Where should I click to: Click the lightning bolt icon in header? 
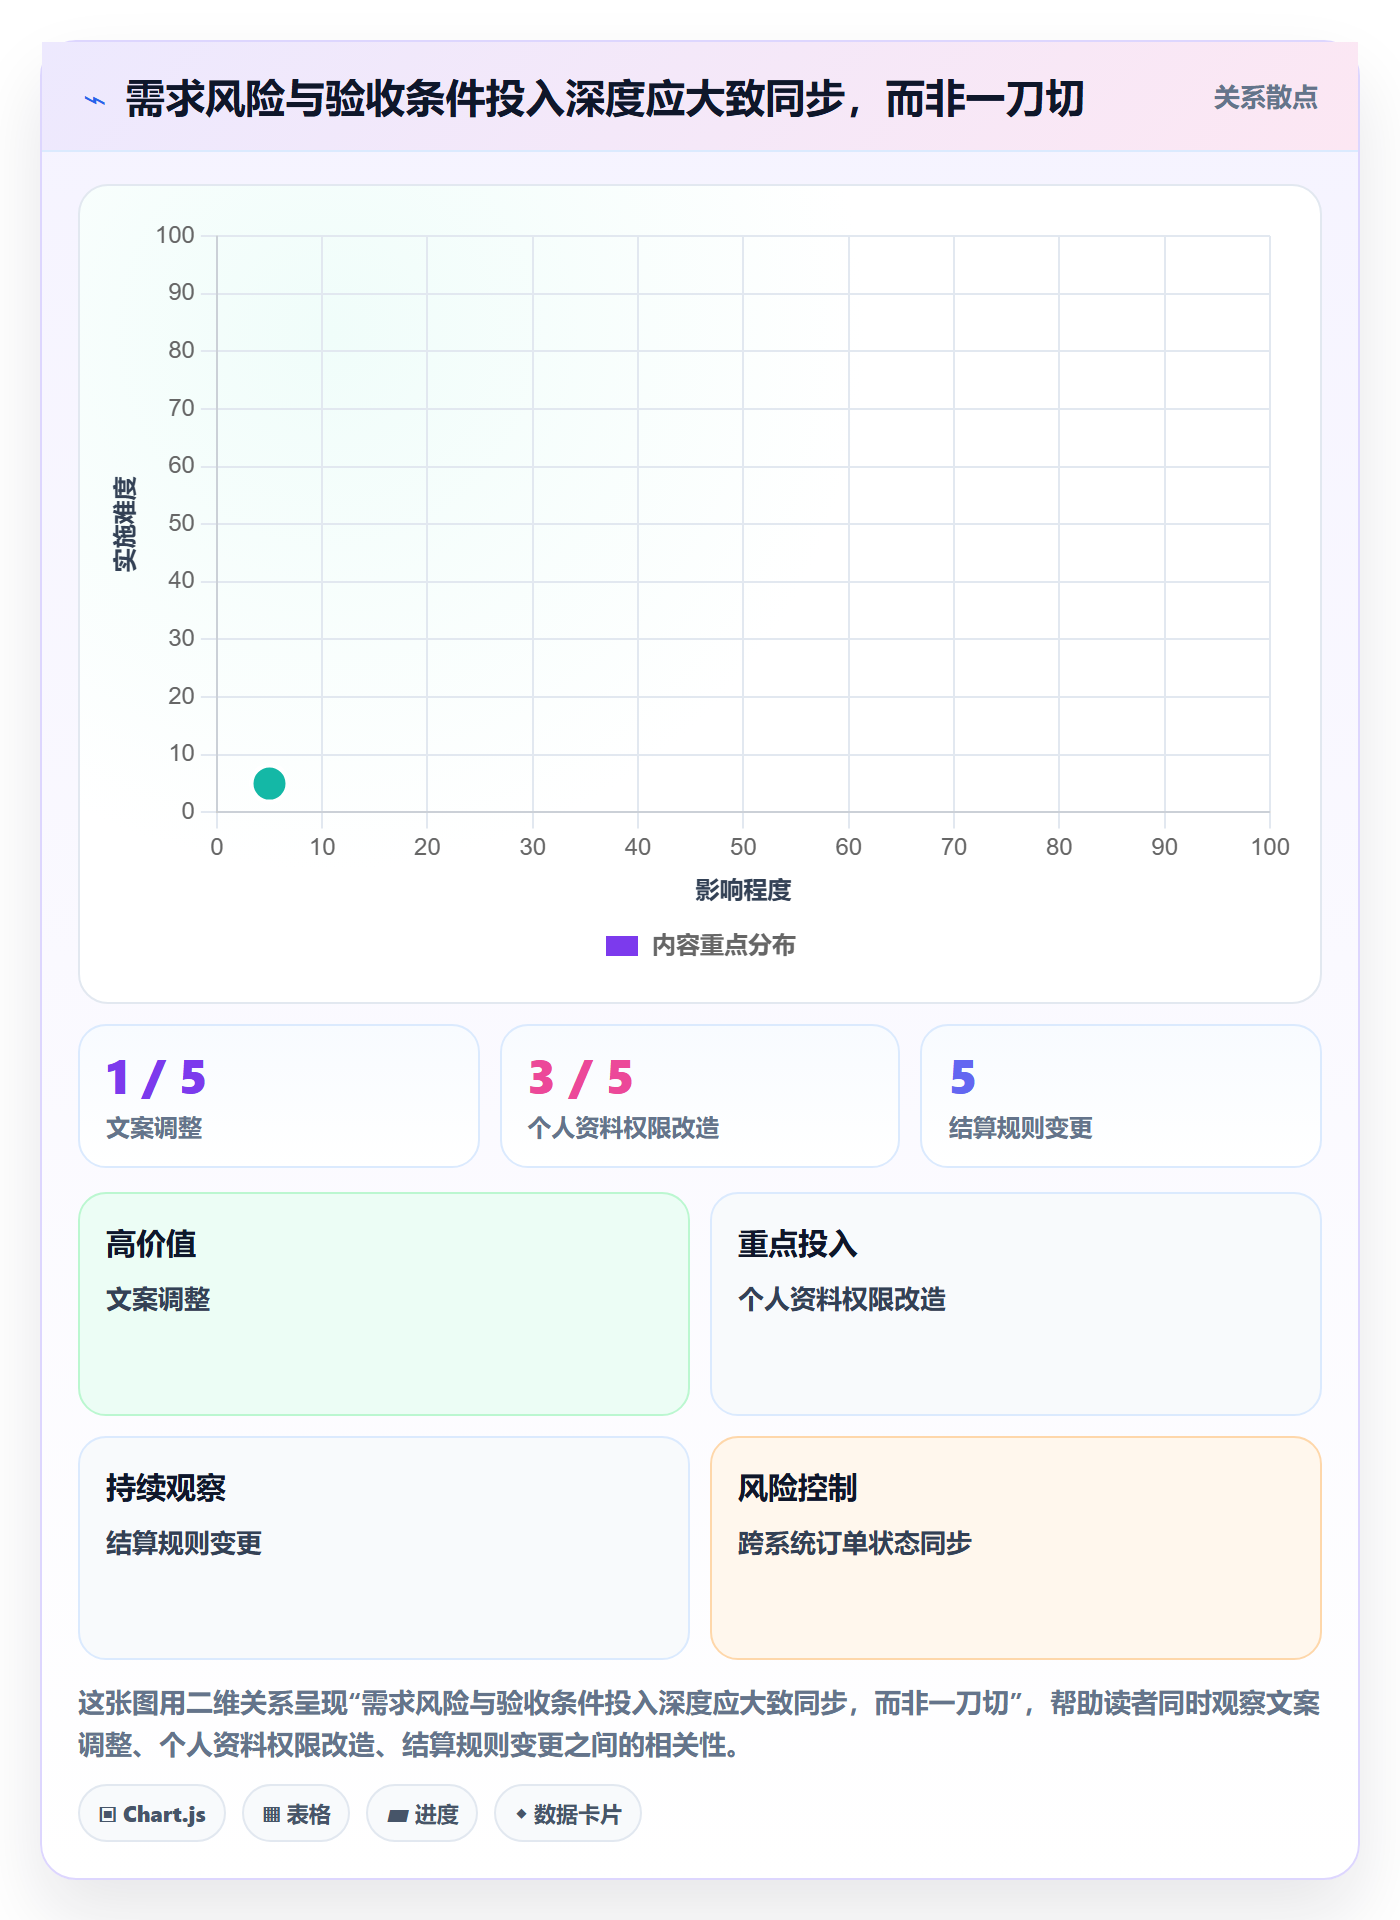95,100
